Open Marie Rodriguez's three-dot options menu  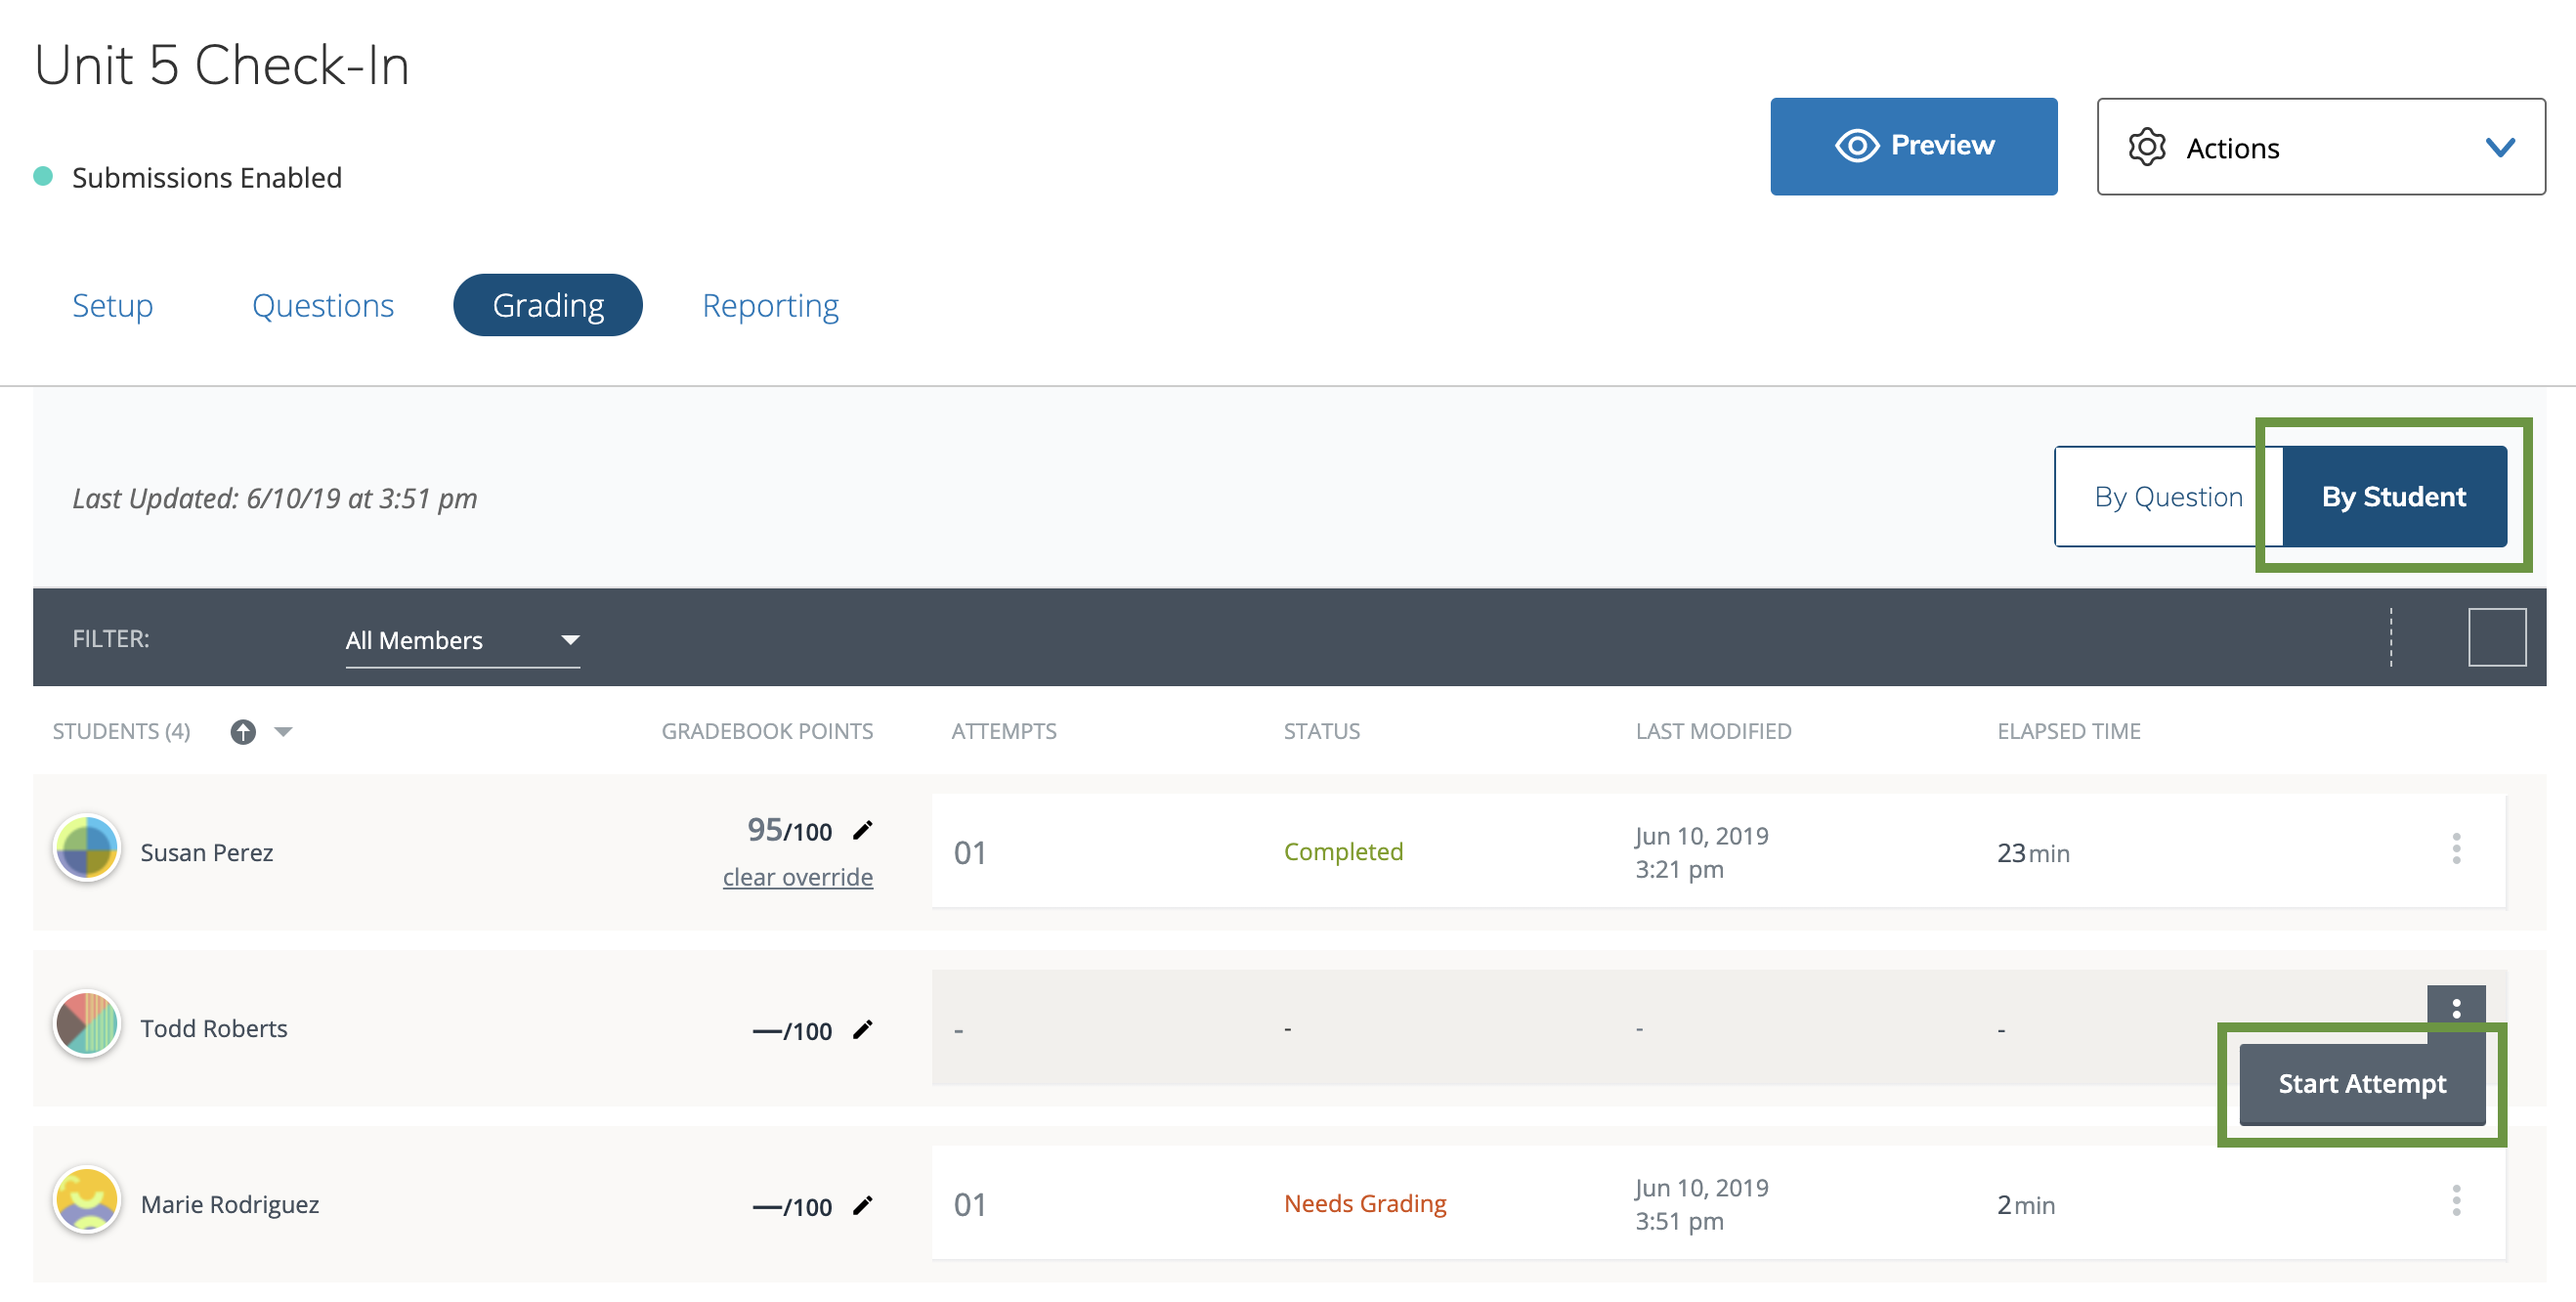[x=2455, y=1201]
